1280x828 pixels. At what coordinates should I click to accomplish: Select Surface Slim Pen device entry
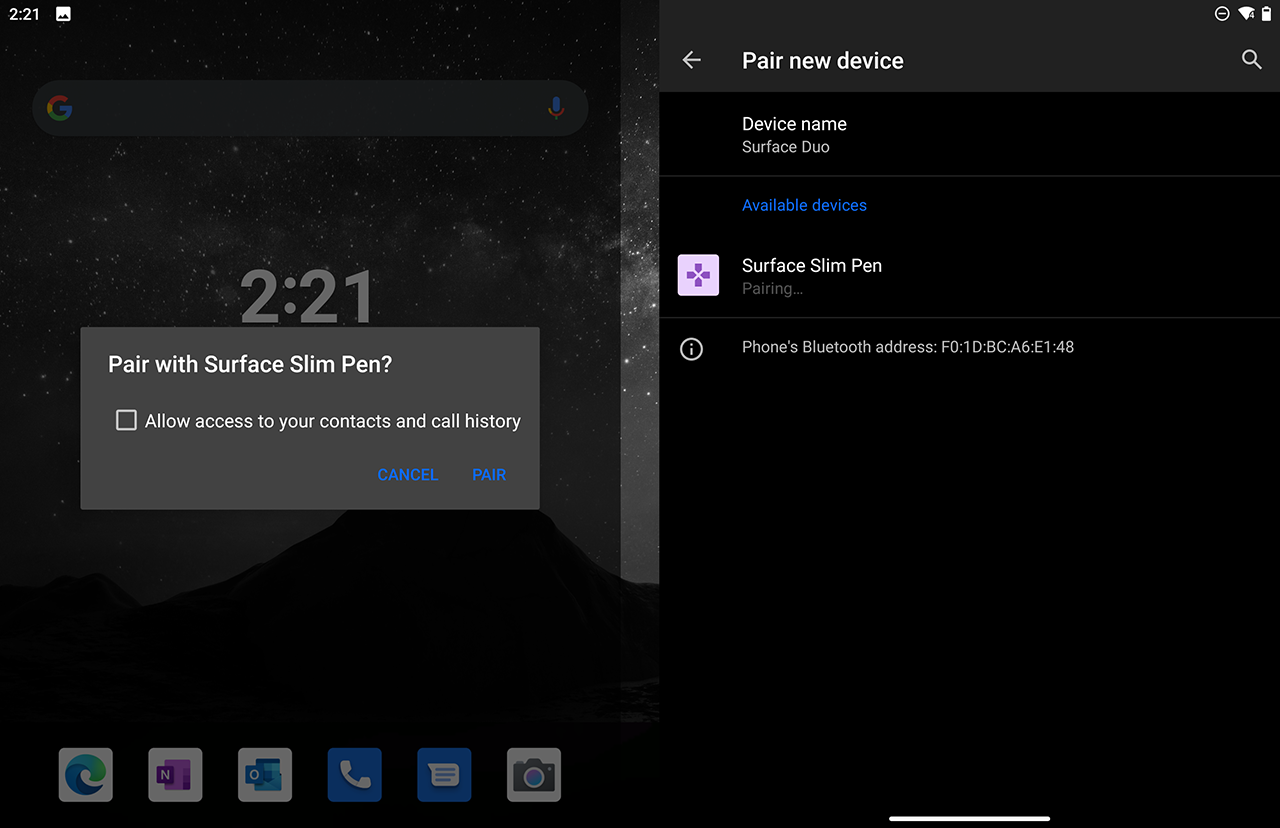coord(970,276)
